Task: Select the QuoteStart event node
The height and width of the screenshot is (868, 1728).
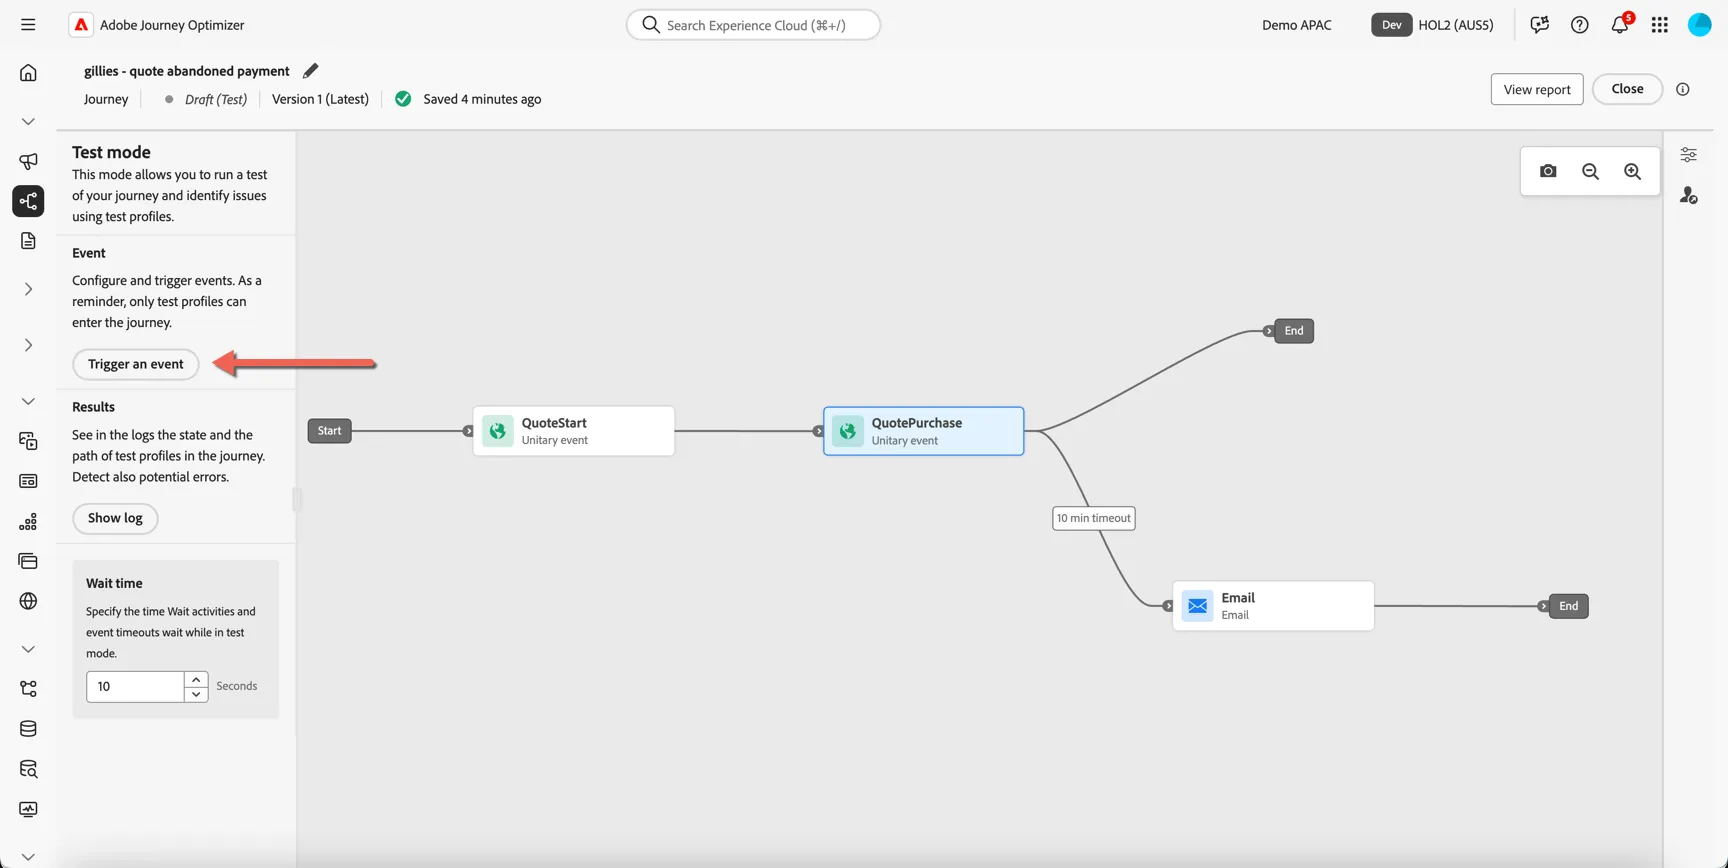Action: pos(574,431)
